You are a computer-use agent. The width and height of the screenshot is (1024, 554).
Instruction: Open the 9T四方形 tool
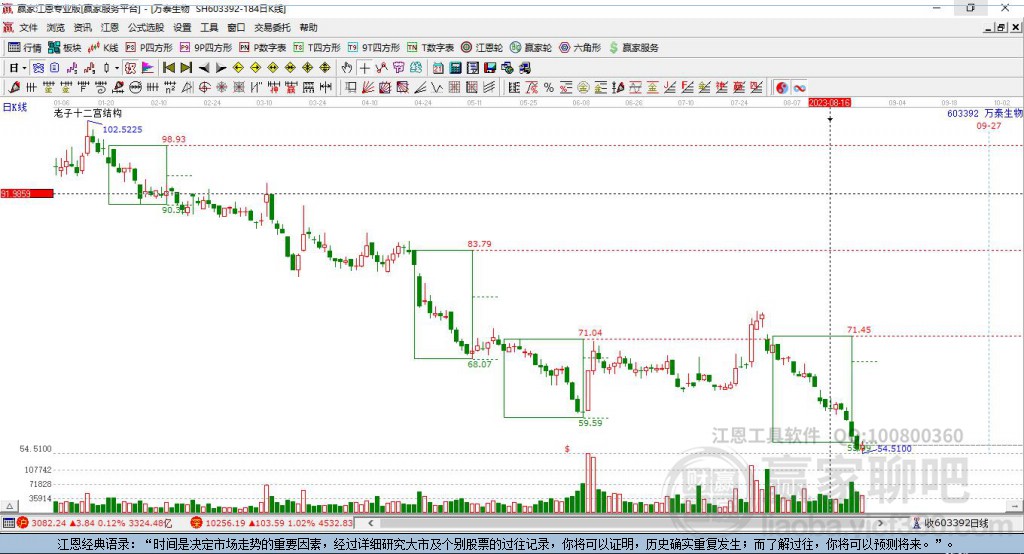click(x=374, y=48)
